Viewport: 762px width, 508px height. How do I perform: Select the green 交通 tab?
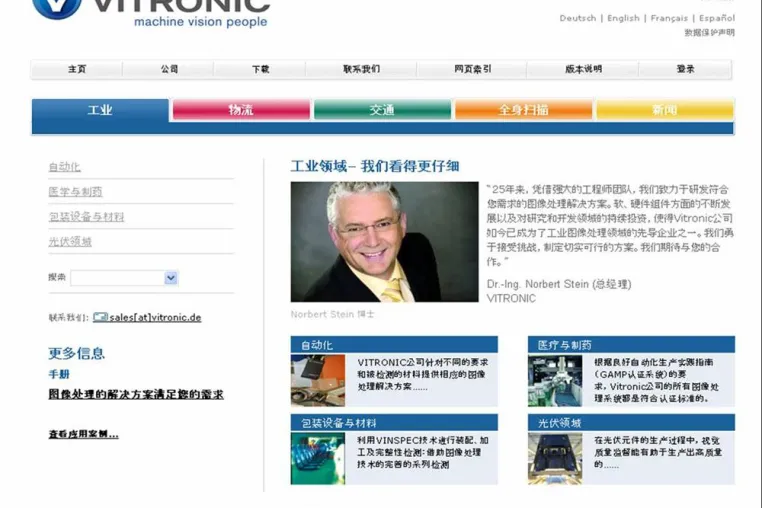382,110
